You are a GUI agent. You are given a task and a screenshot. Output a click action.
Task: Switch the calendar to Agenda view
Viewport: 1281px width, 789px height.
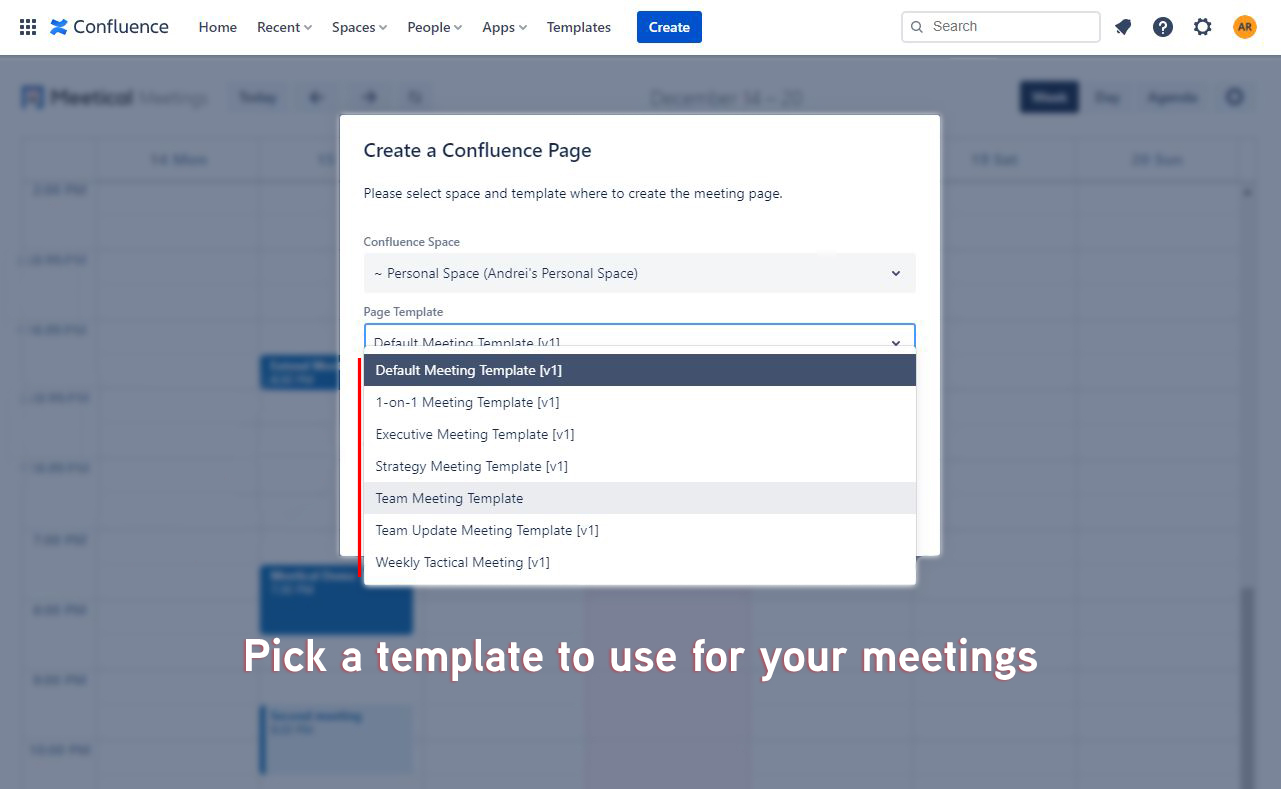tap(1172, 97)
